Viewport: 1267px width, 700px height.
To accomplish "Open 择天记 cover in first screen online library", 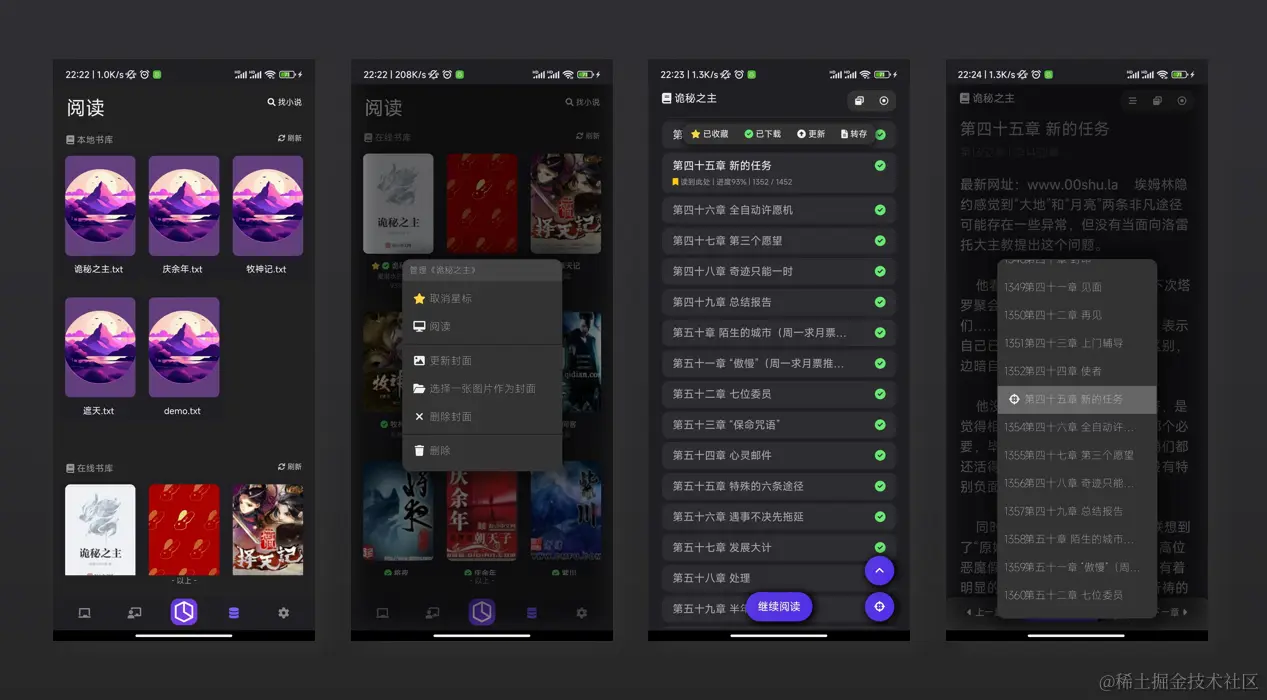I will [267, 529].
